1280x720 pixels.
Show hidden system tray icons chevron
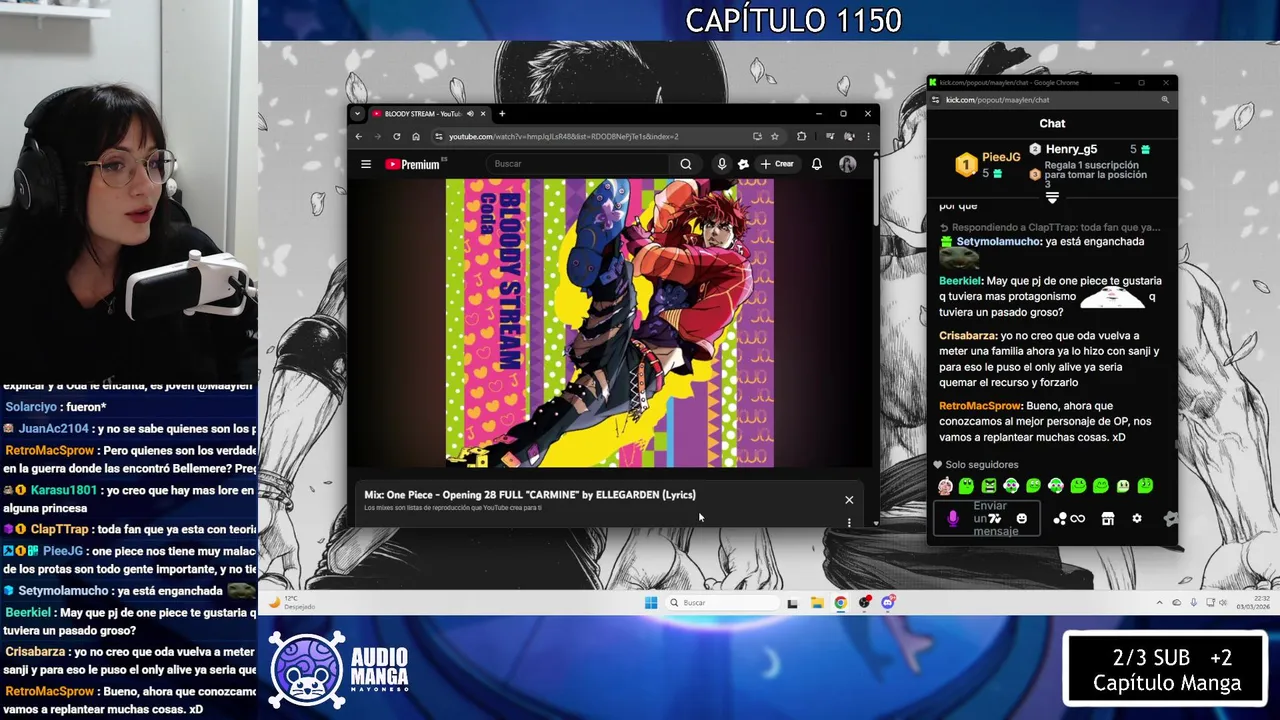click(x=1160, y=602)
